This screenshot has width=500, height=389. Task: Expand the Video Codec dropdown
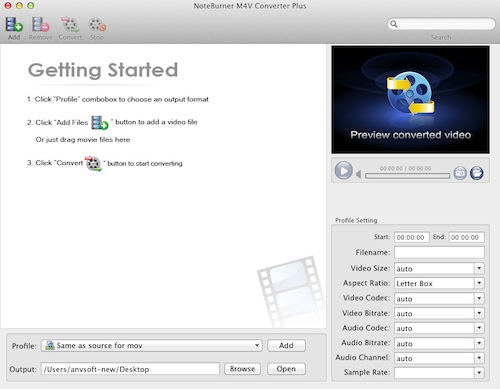coord(479,298)
